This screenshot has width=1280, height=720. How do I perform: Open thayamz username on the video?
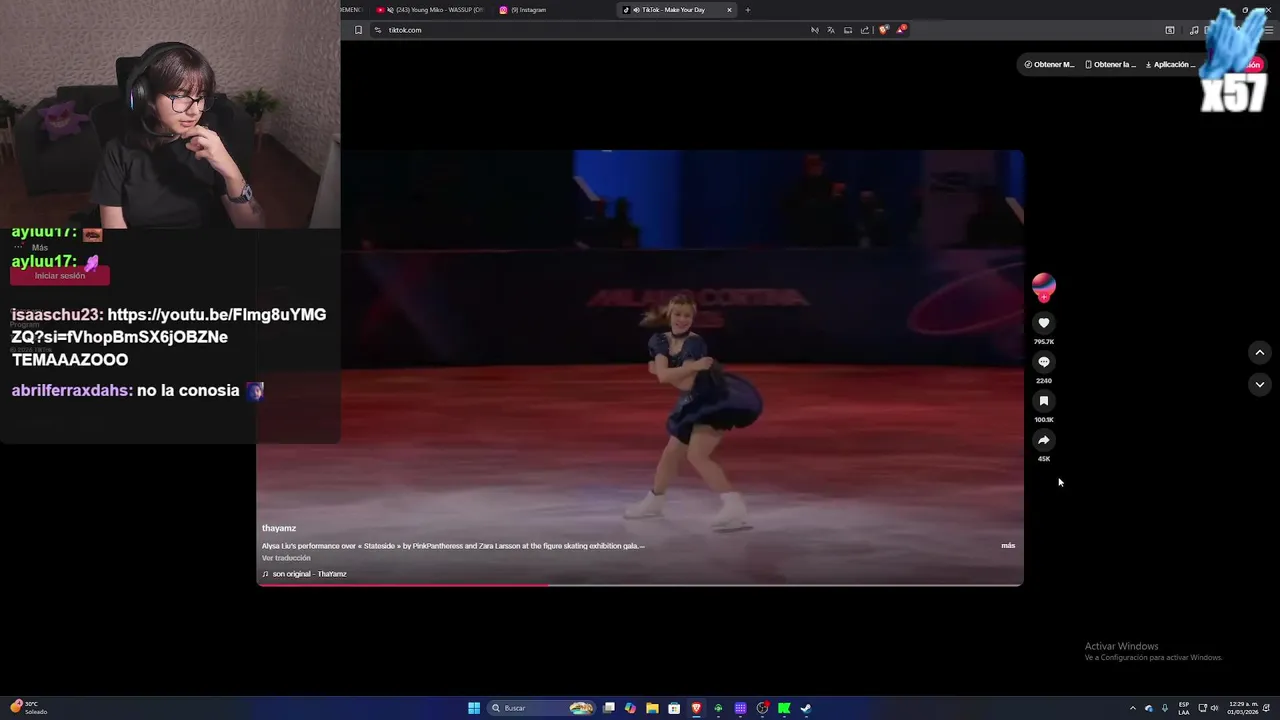click(279, 528)
